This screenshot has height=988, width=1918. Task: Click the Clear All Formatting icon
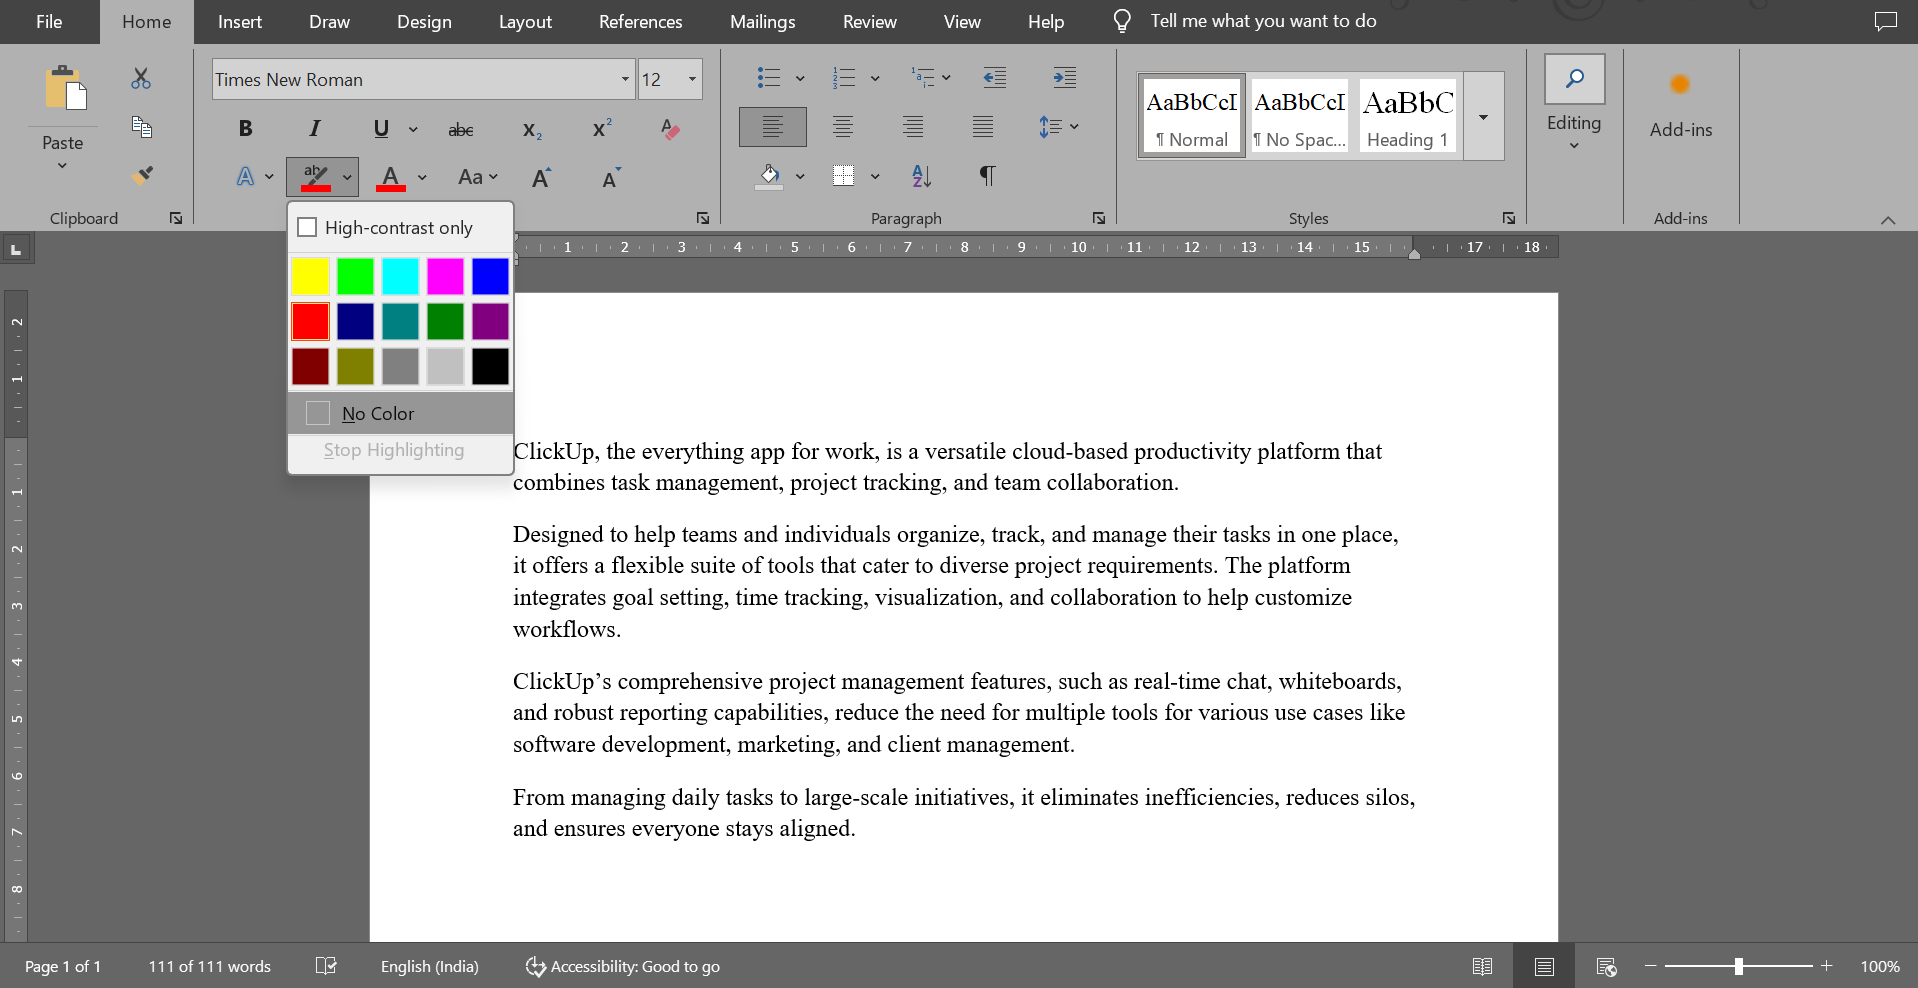tap(669, 129)
